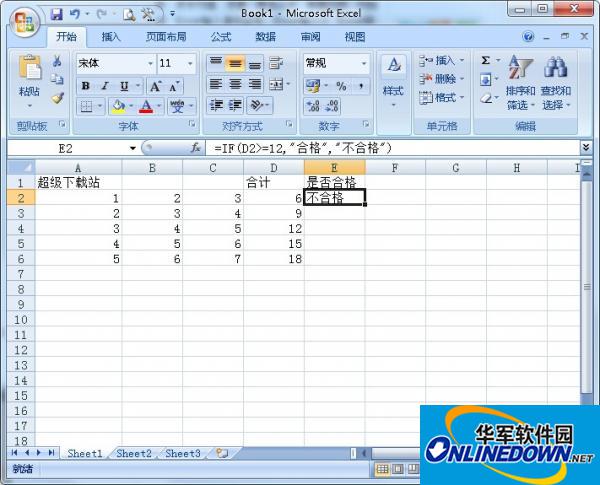Screen dimensions: 600x485
Task: Toggle center horizontal alignment
Action: pos(235,84)
